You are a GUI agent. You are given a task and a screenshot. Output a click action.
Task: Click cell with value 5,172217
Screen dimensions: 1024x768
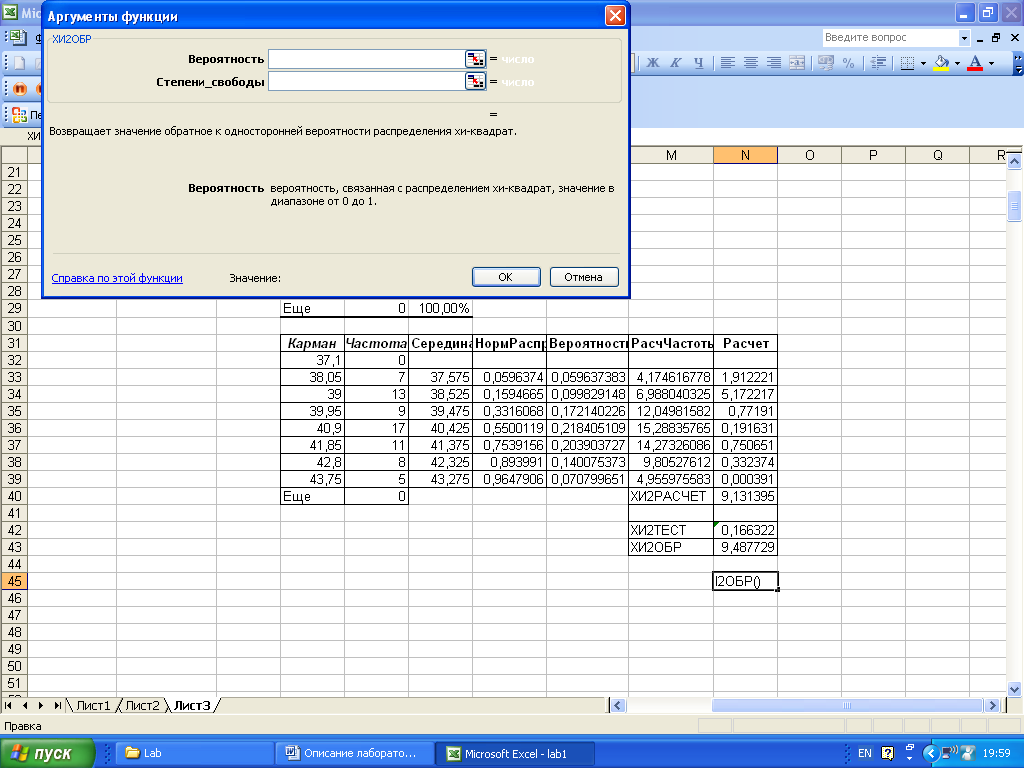point(745,394)
